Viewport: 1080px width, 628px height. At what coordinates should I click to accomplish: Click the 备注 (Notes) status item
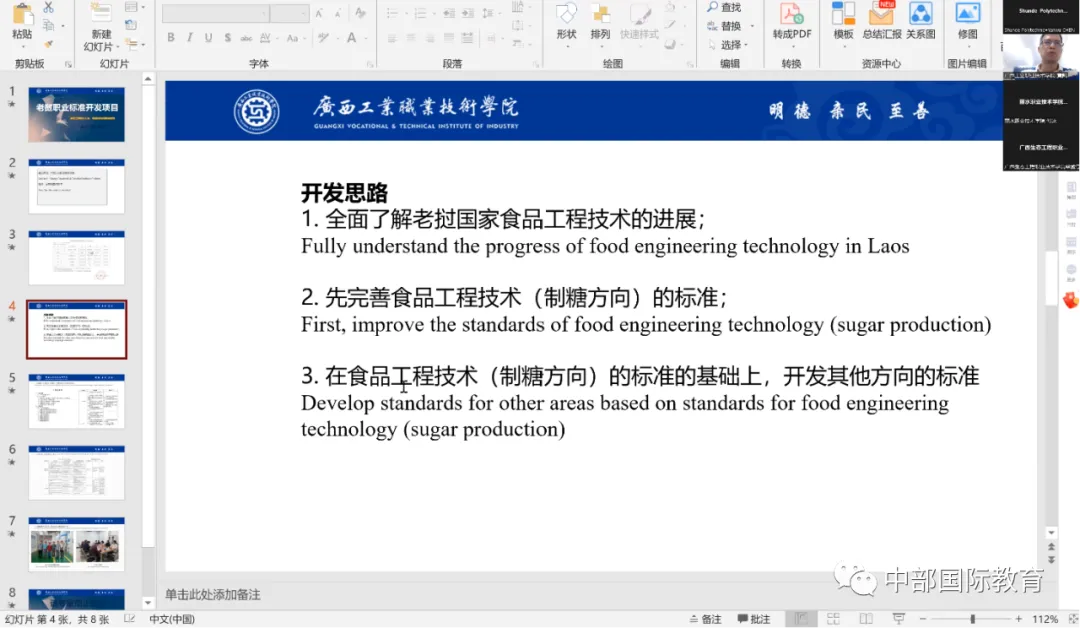tap(709, 618)
